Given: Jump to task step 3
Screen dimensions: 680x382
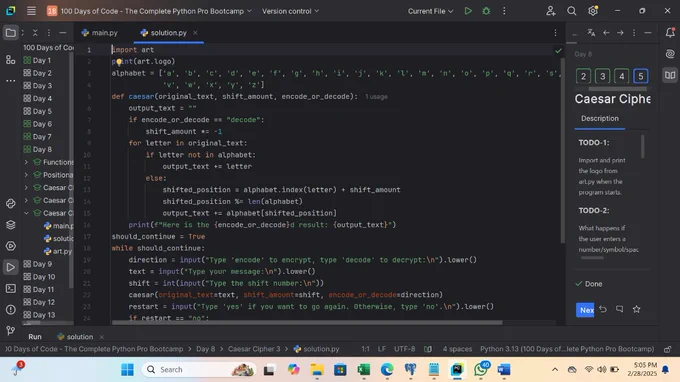Looking at the screenshot, I should (602, 76).
